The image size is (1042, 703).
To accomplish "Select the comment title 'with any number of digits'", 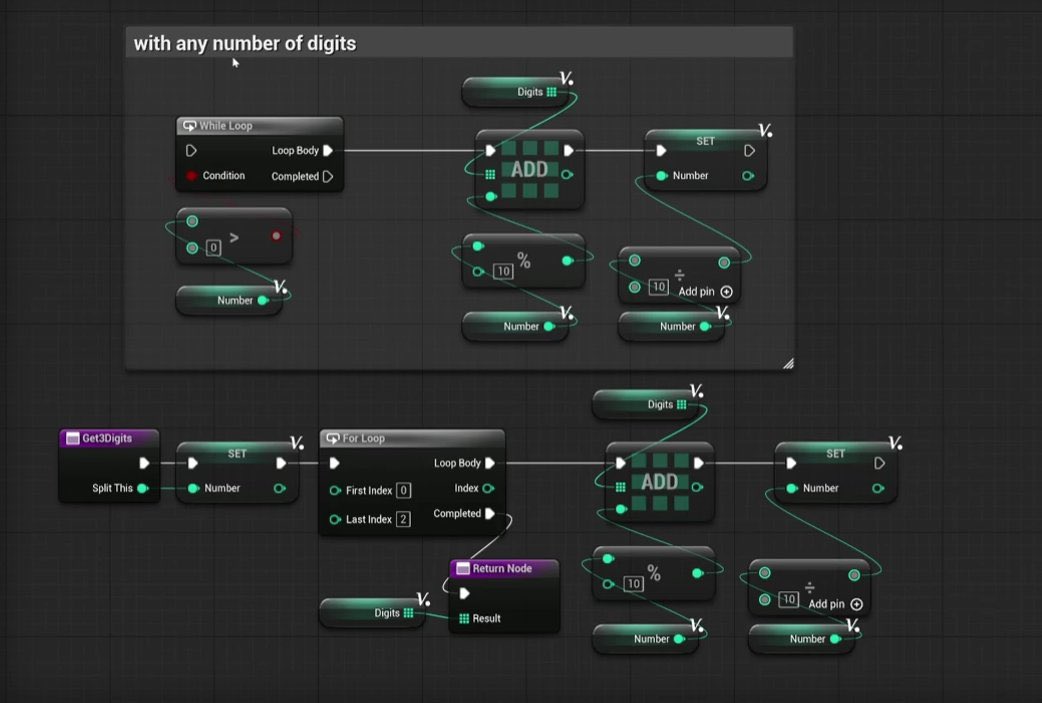I will point(245,43).
